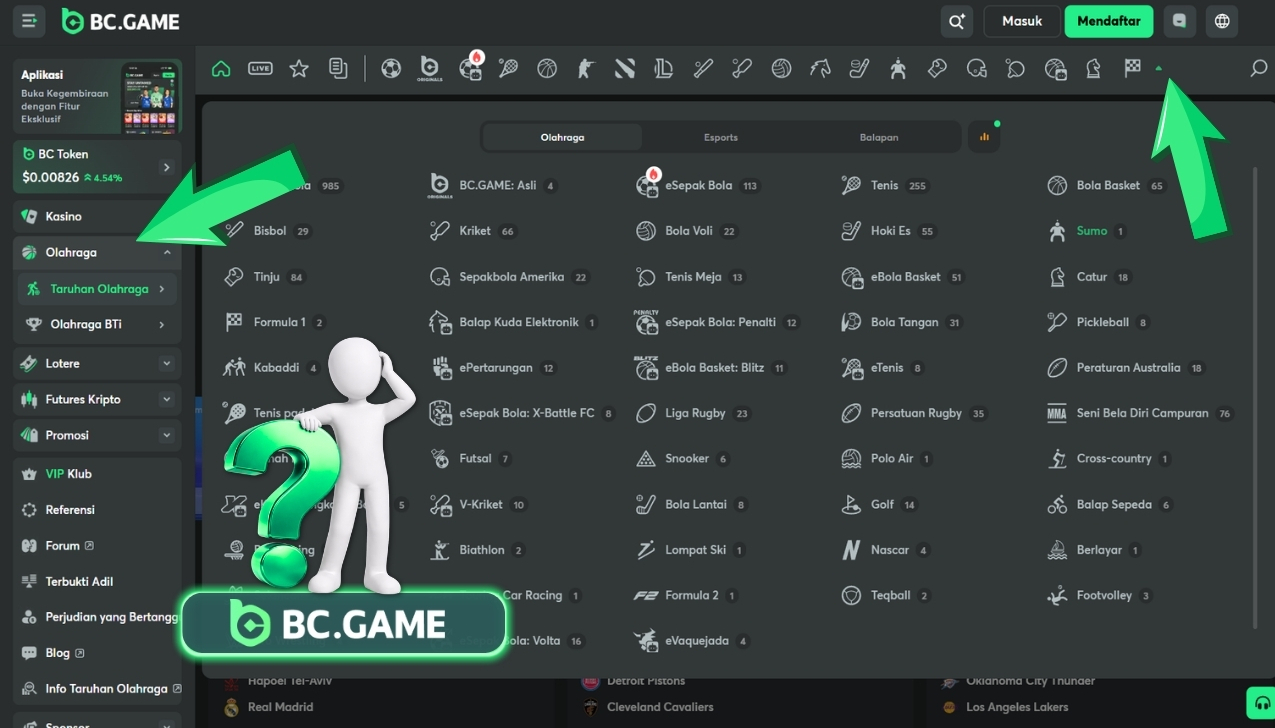Click the green Mendaftar button
Screen dimensions: 1275x728
pyautogui.click(x=1109, y=21)
